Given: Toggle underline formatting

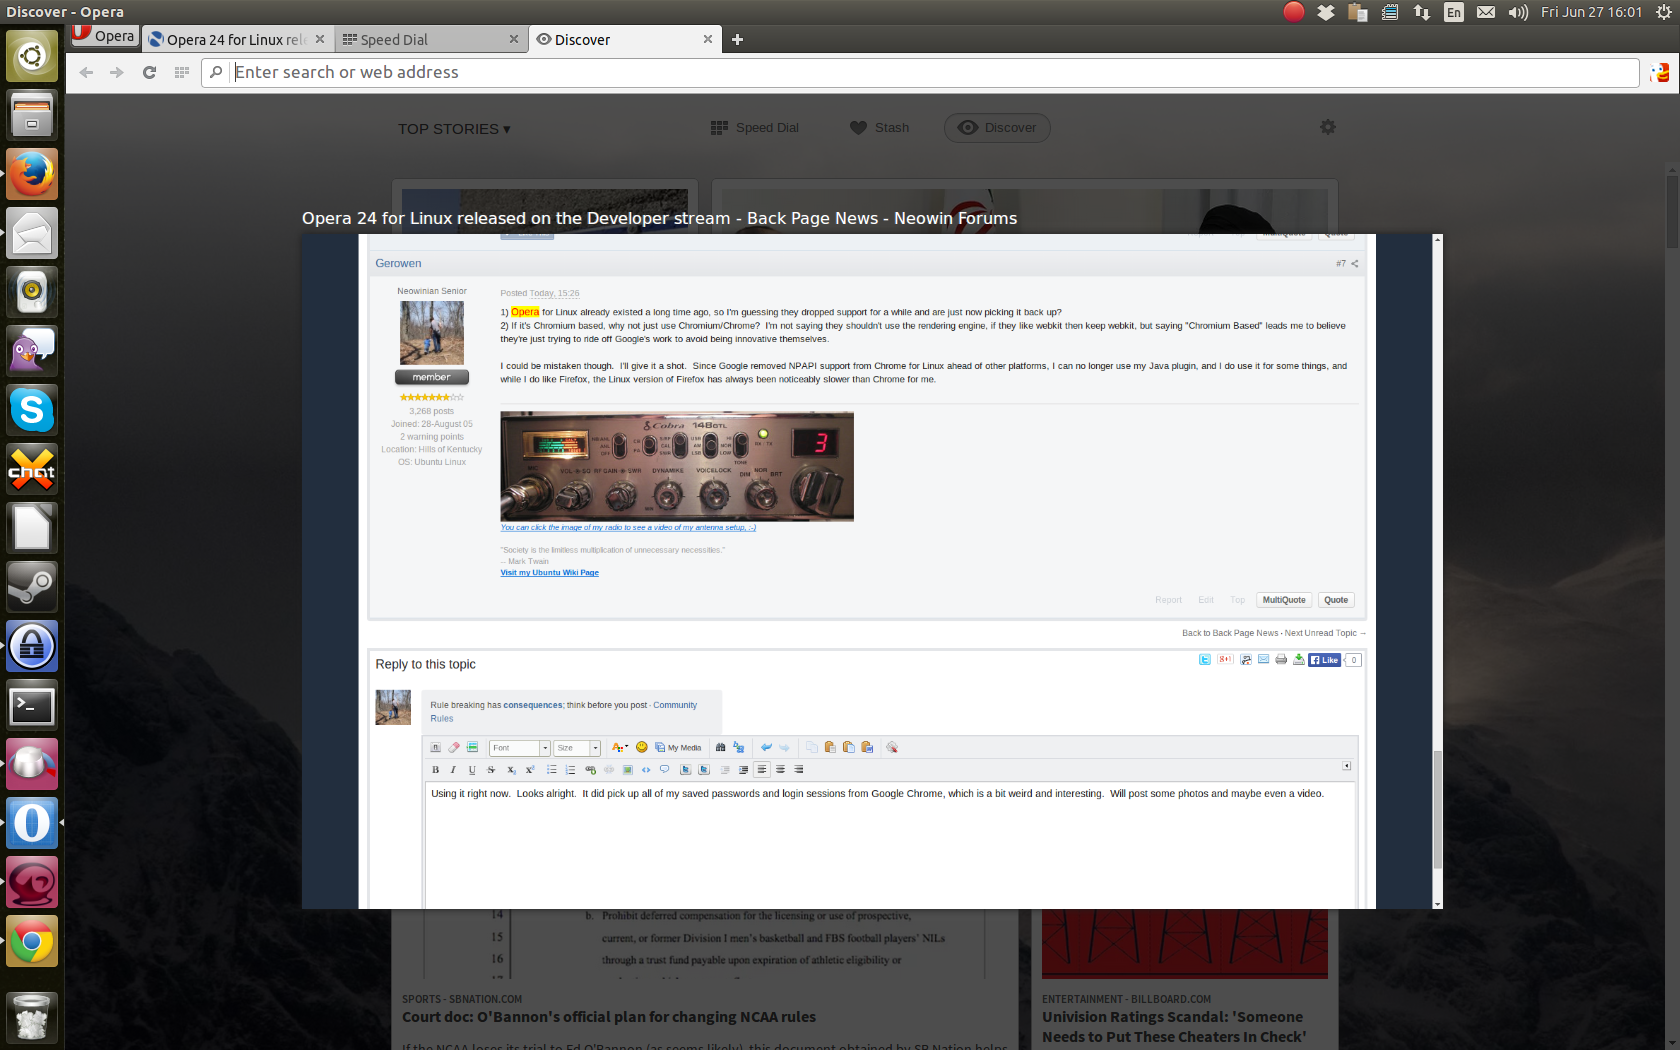Looking at the screenshot, I should click(471, 770).
